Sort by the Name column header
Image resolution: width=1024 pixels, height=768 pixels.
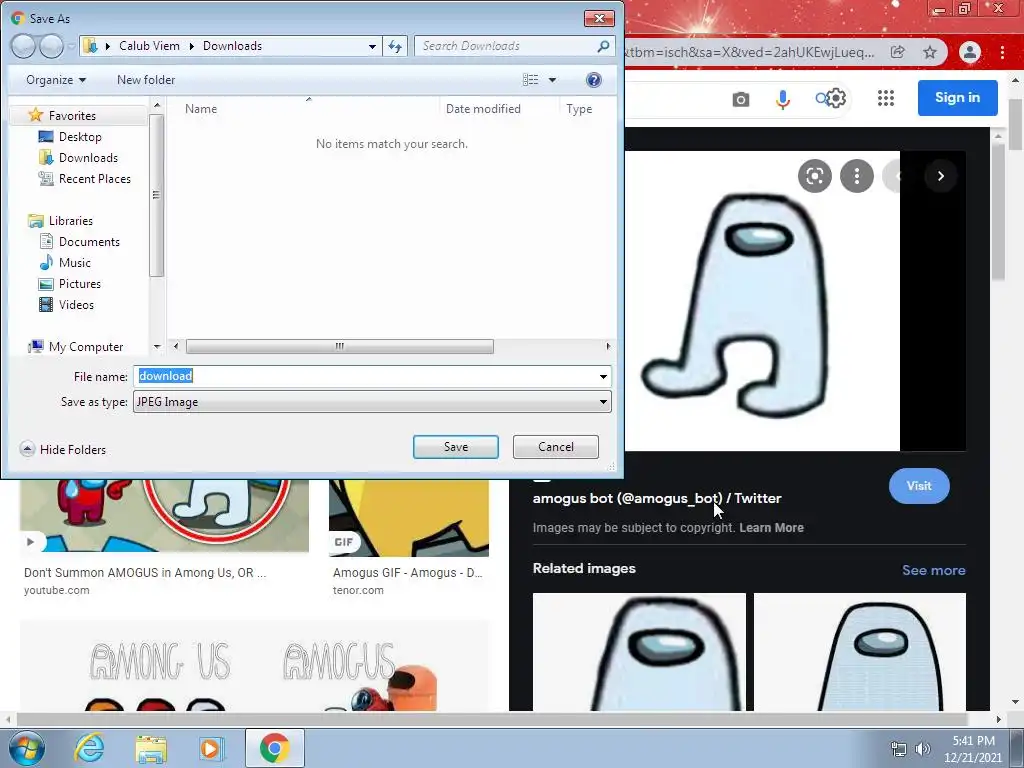point(201,109)
